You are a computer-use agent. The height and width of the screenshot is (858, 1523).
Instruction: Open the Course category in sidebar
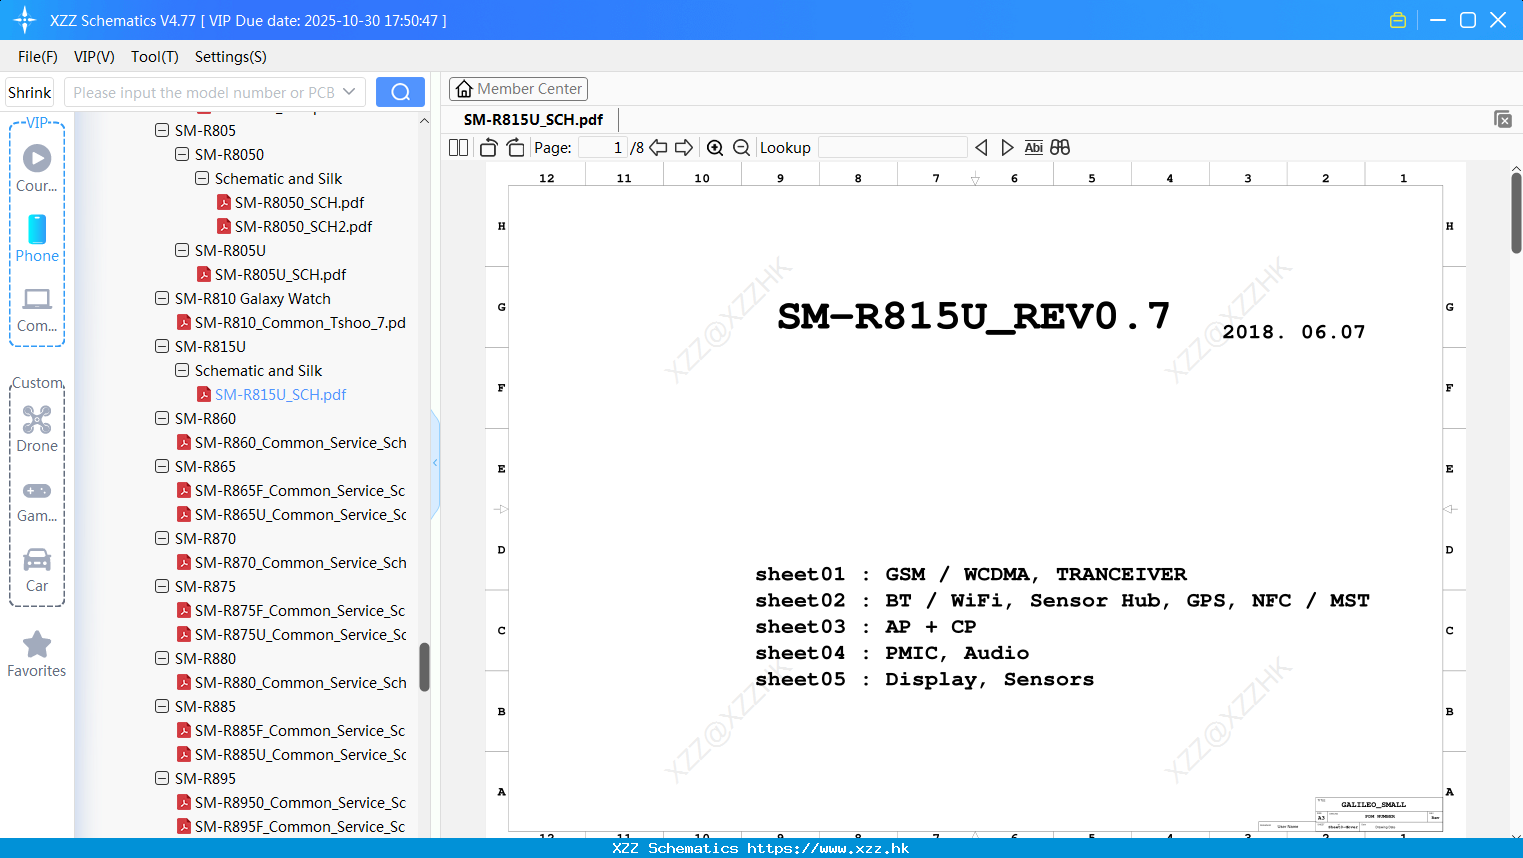point(37,168)
